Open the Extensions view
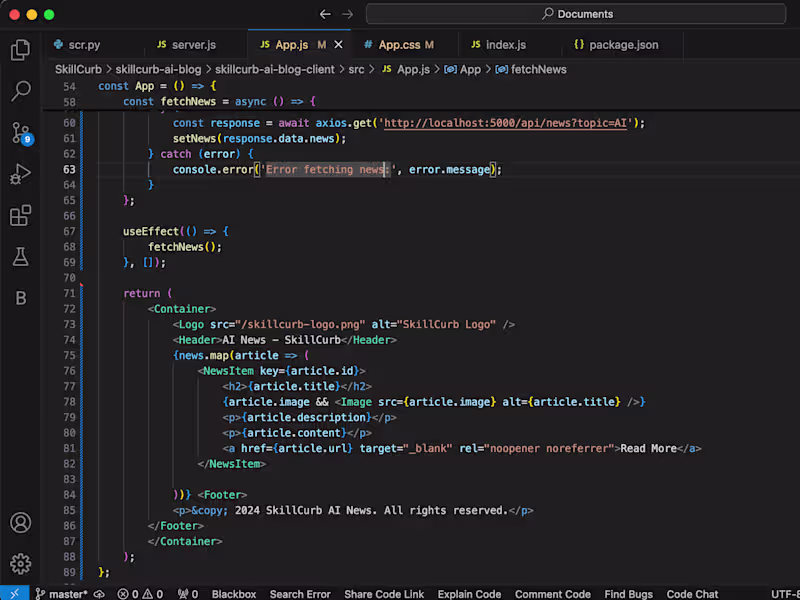 coord(20,216)
